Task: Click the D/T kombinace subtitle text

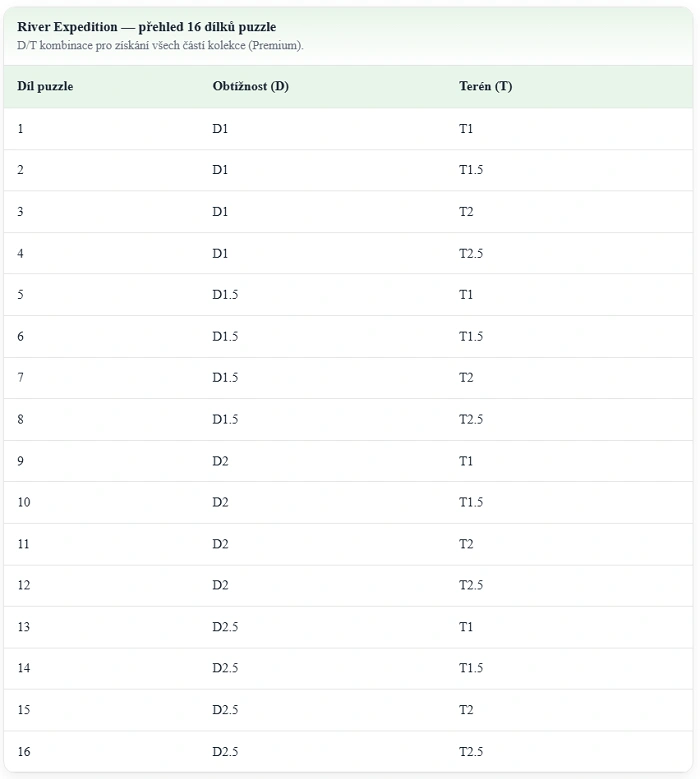Action: pos(160,46)
